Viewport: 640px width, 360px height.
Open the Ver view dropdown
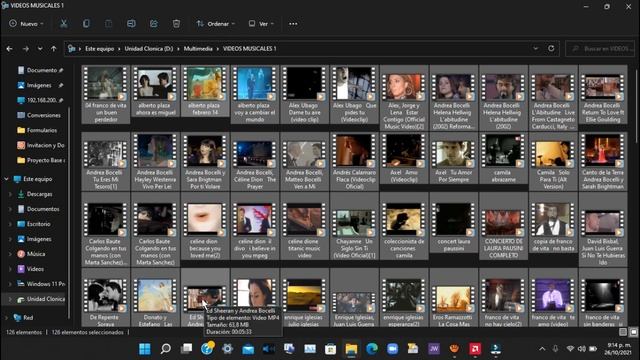tap(261, 24)
